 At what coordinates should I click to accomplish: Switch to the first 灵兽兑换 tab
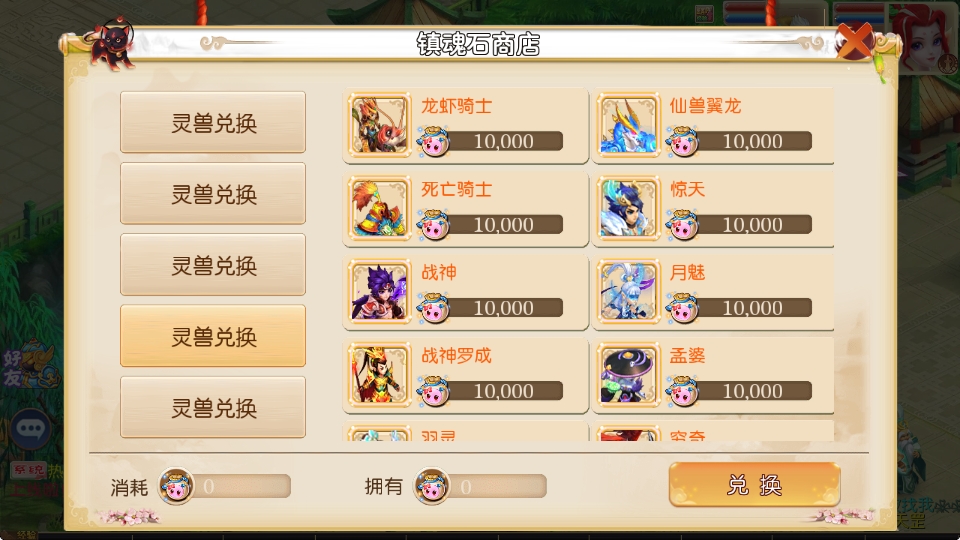[213, 122]
